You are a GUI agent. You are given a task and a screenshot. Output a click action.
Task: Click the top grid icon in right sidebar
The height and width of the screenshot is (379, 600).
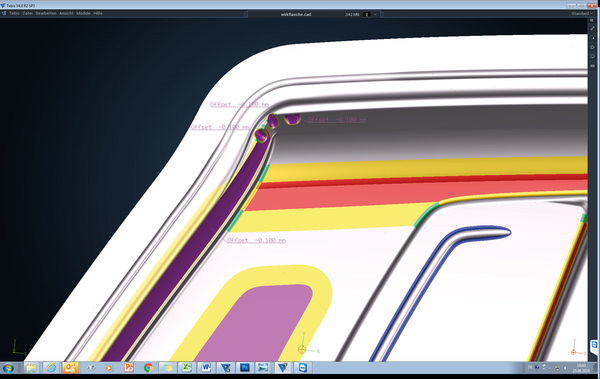[x=593, y=20]
